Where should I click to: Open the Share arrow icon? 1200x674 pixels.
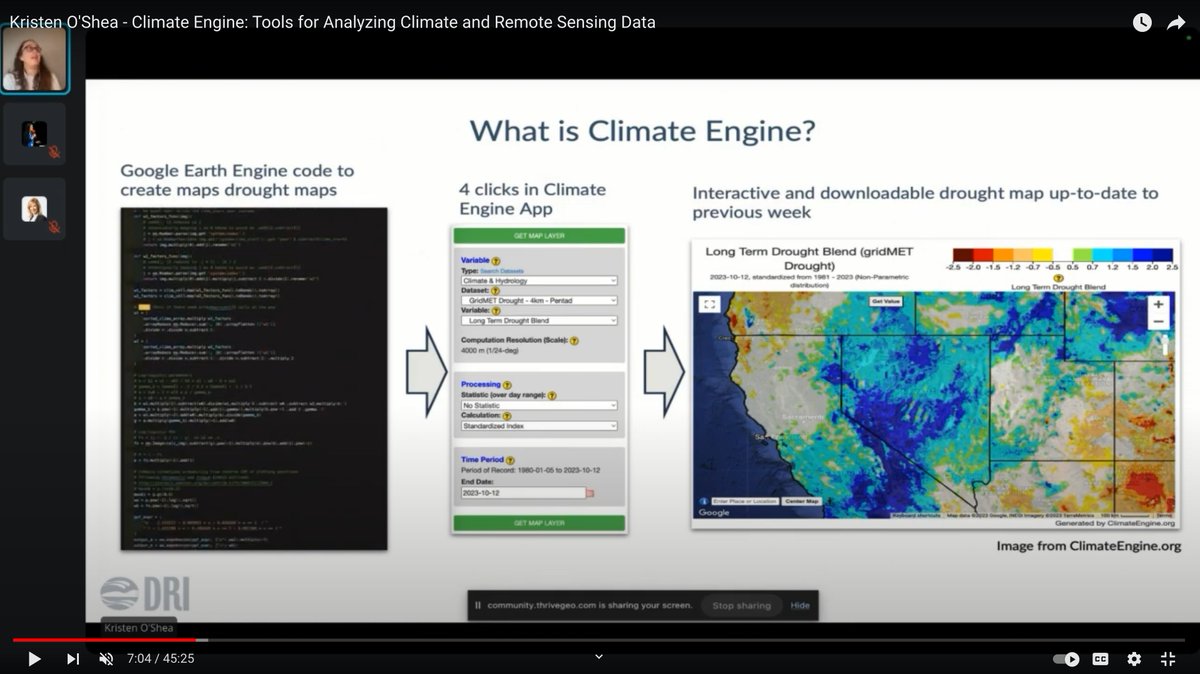point(1176,22)
